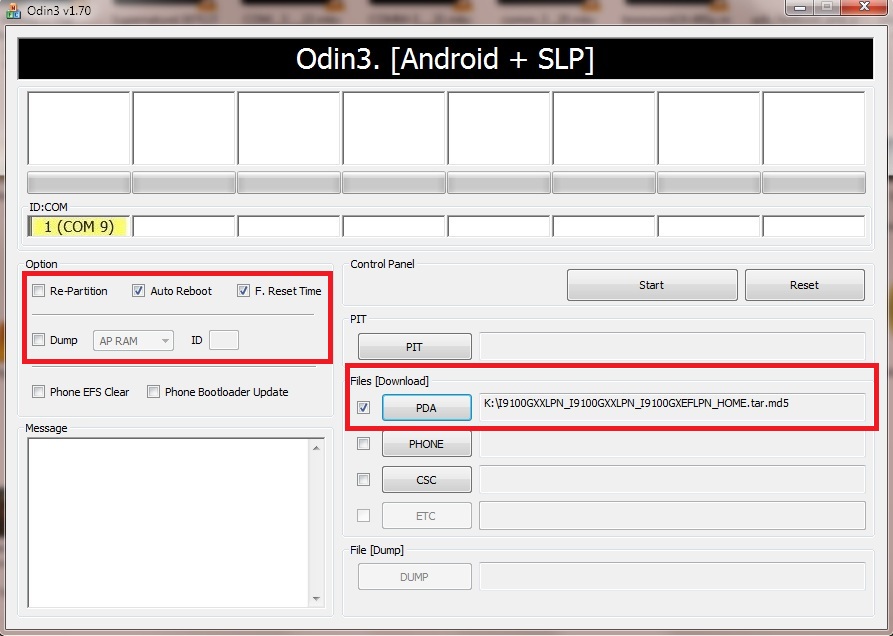Image resolution: width=893 pixels, height=636 pixels.
Task: Click the ID input box beside Dump
Action: [223, 341]
